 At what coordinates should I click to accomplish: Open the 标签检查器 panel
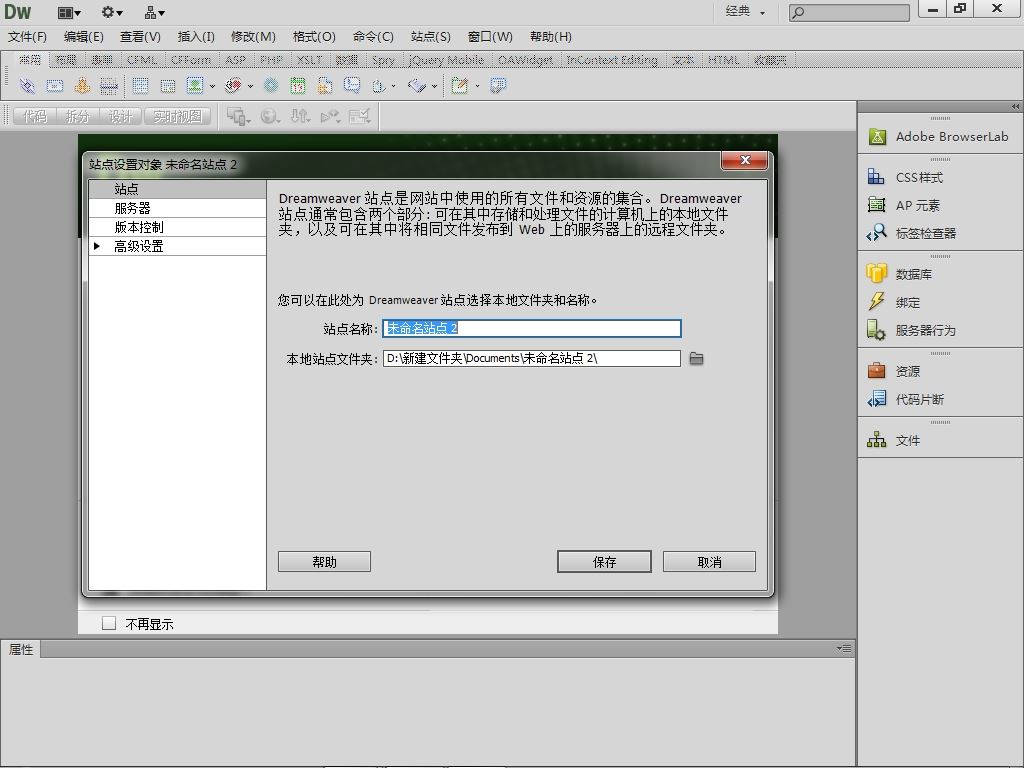tap(940, 233)
